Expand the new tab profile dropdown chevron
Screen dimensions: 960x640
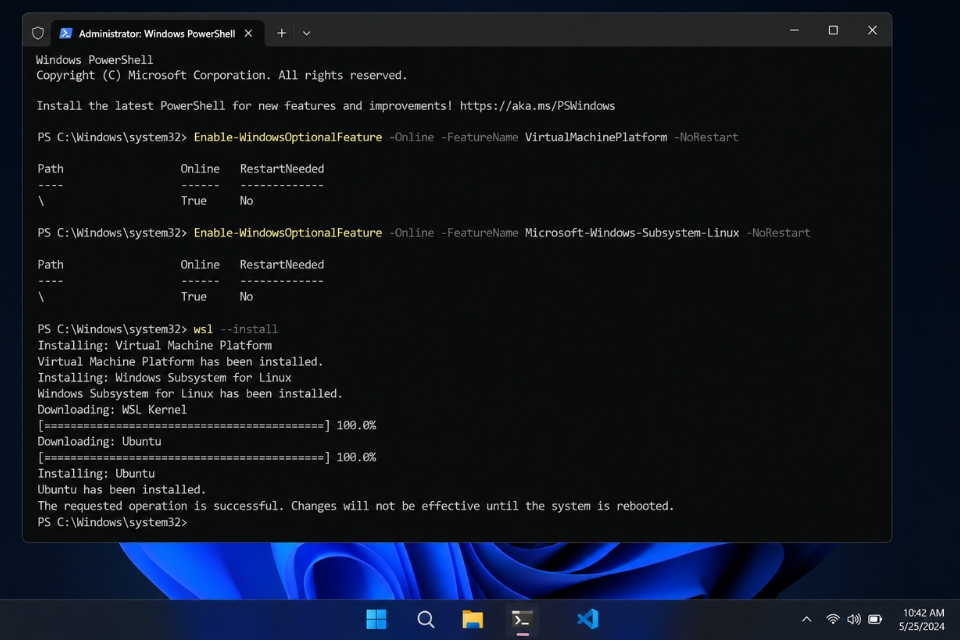[x=307, y=33]
